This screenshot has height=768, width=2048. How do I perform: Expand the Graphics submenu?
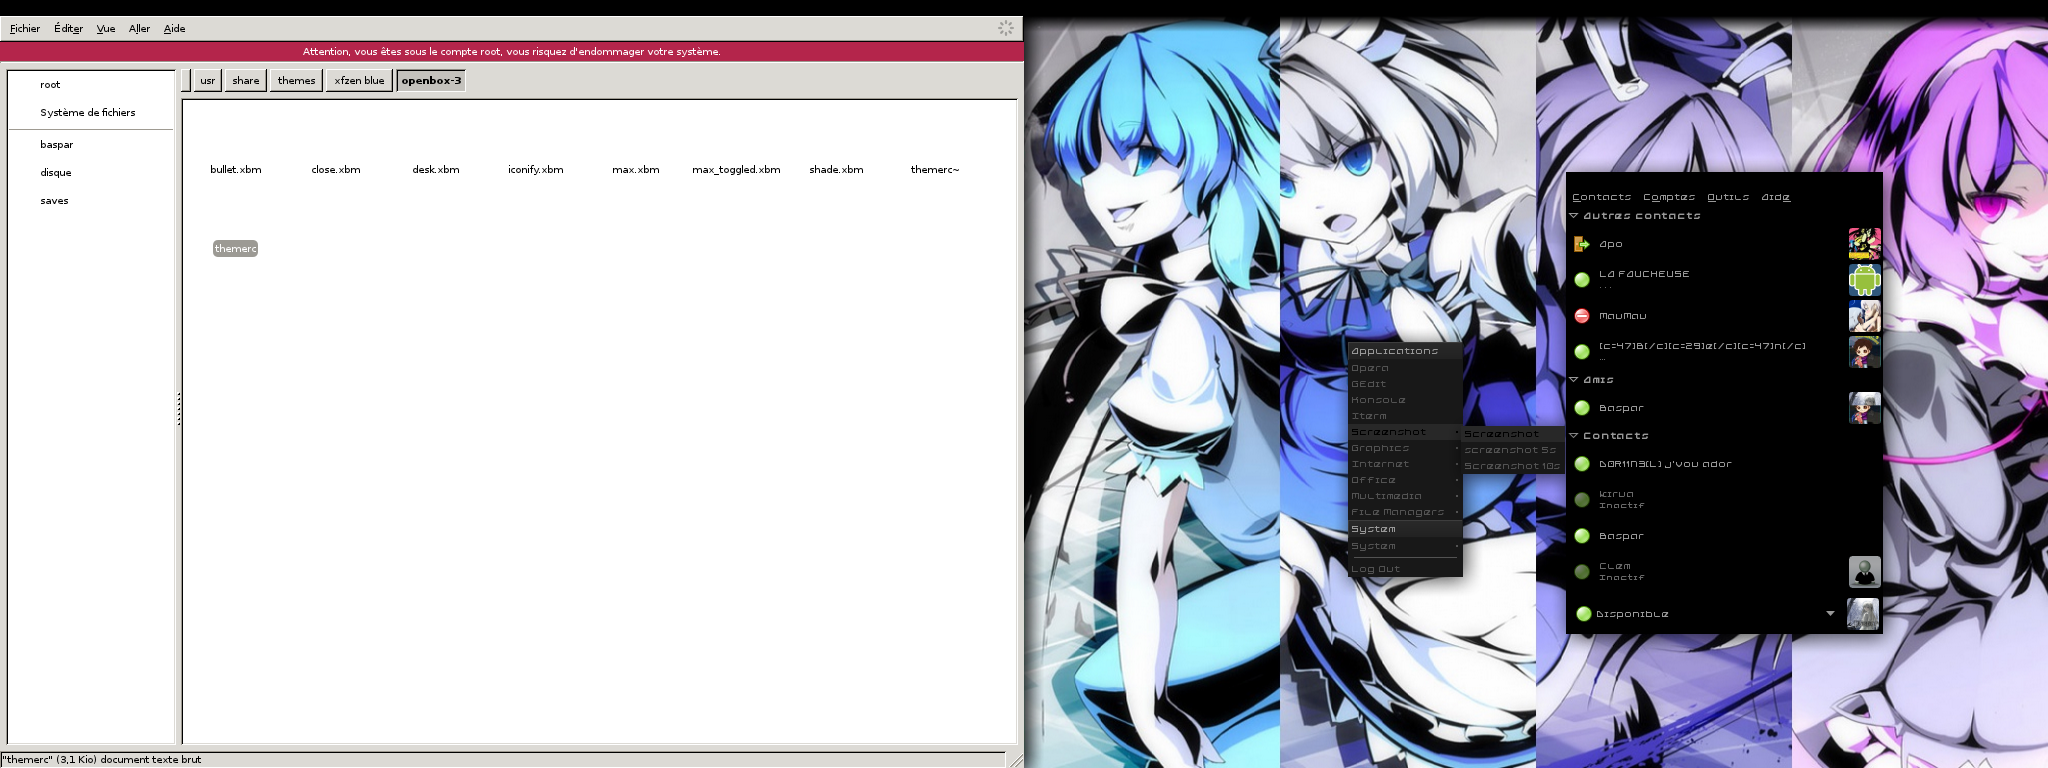(1405, 448)
